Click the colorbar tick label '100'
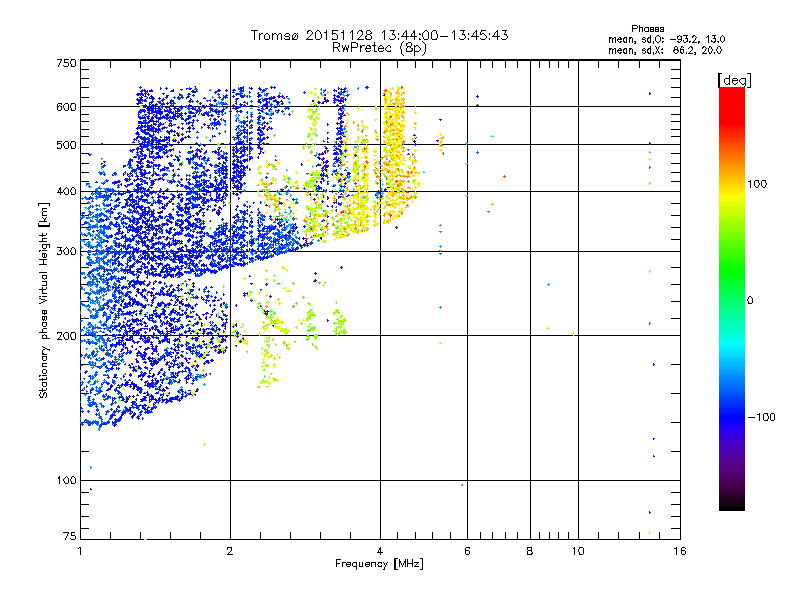The width and height of the screenshot is (800, 600). tap(757, 184)
